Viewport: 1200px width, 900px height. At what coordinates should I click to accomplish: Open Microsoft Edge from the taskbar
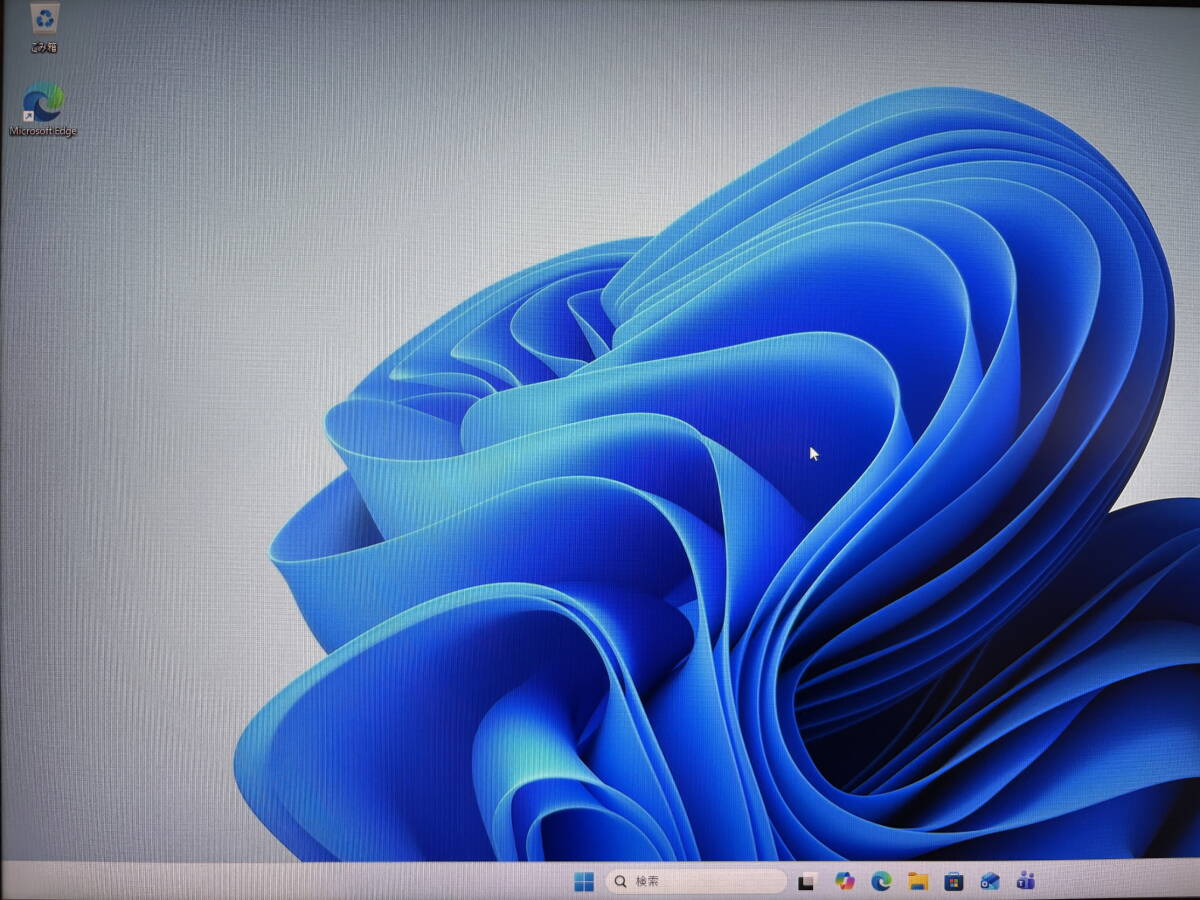881,881
